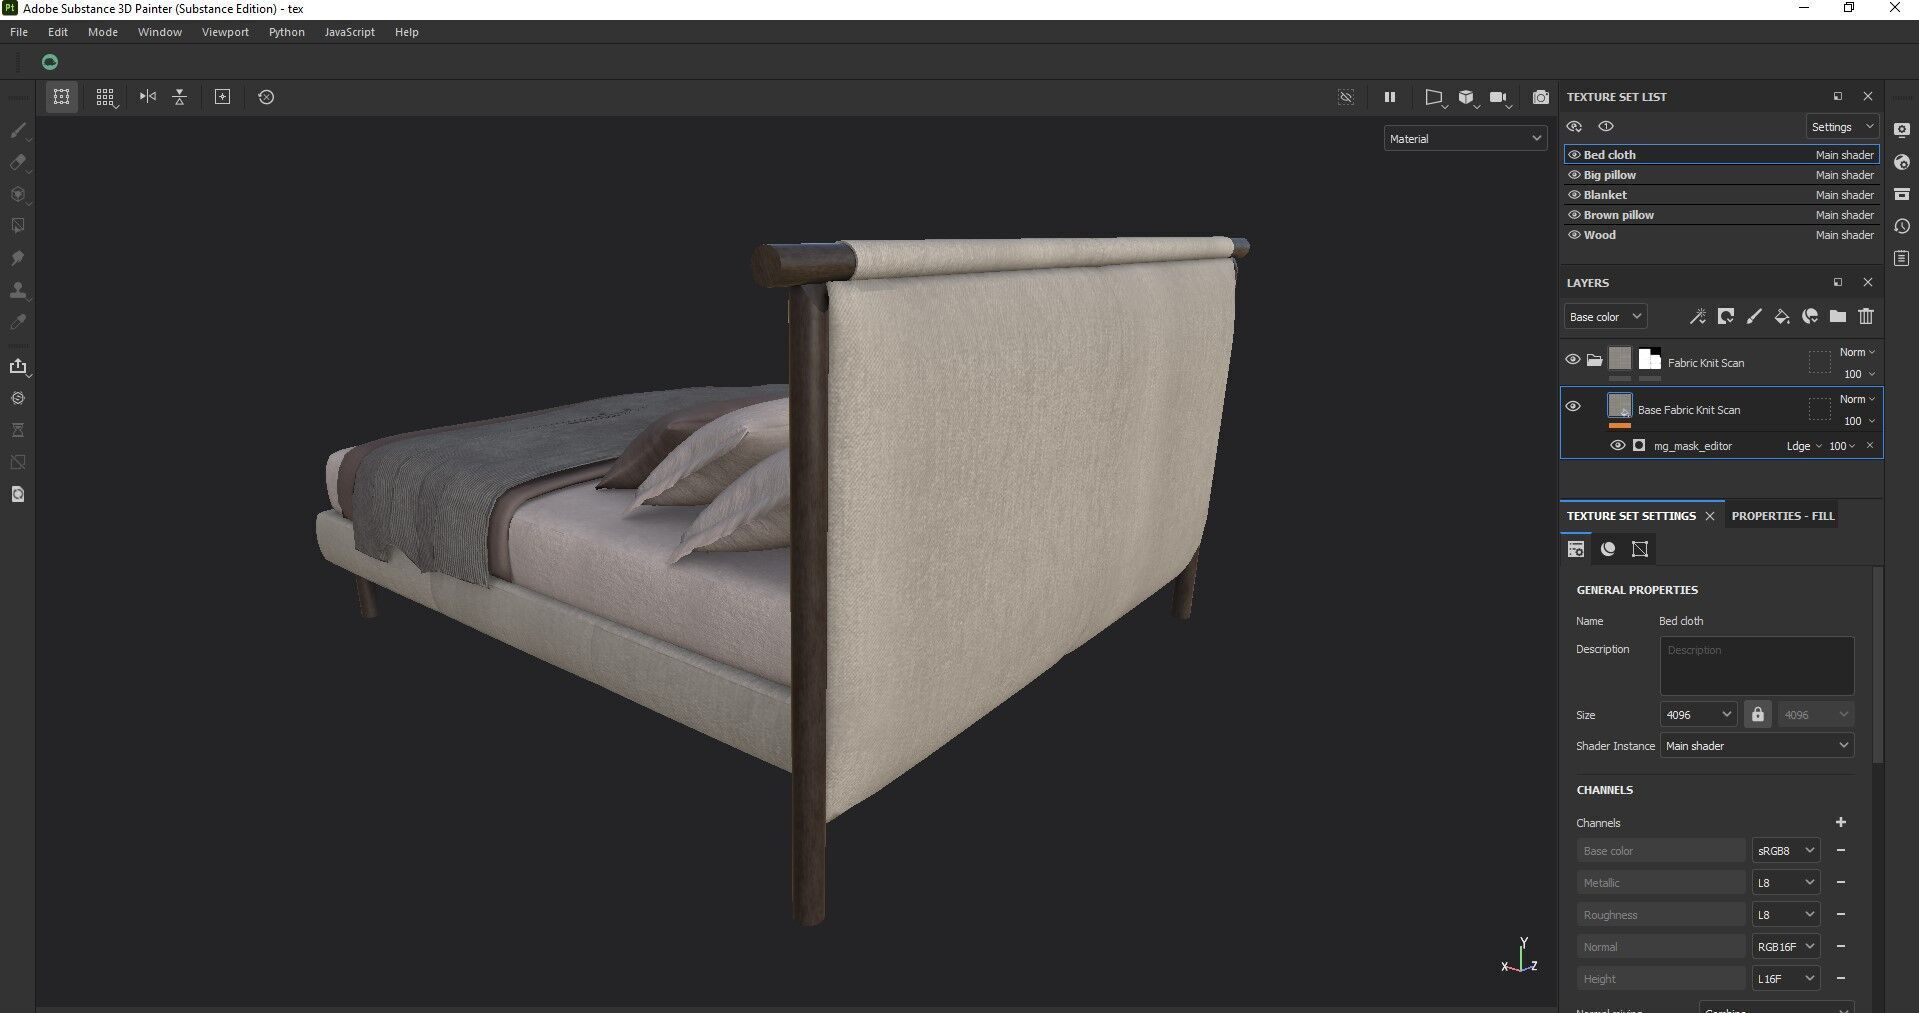Hide the Blanket texture set
The width and height of the screenshot is (1919, 1013).
1574,195
